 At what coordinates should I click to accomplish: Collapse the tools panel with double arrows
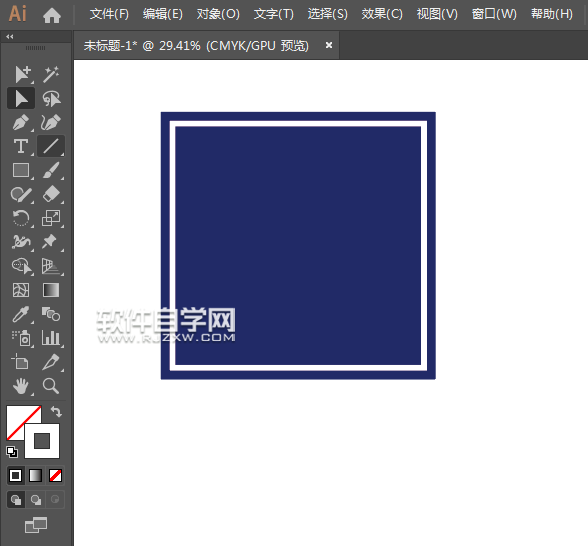10,36
